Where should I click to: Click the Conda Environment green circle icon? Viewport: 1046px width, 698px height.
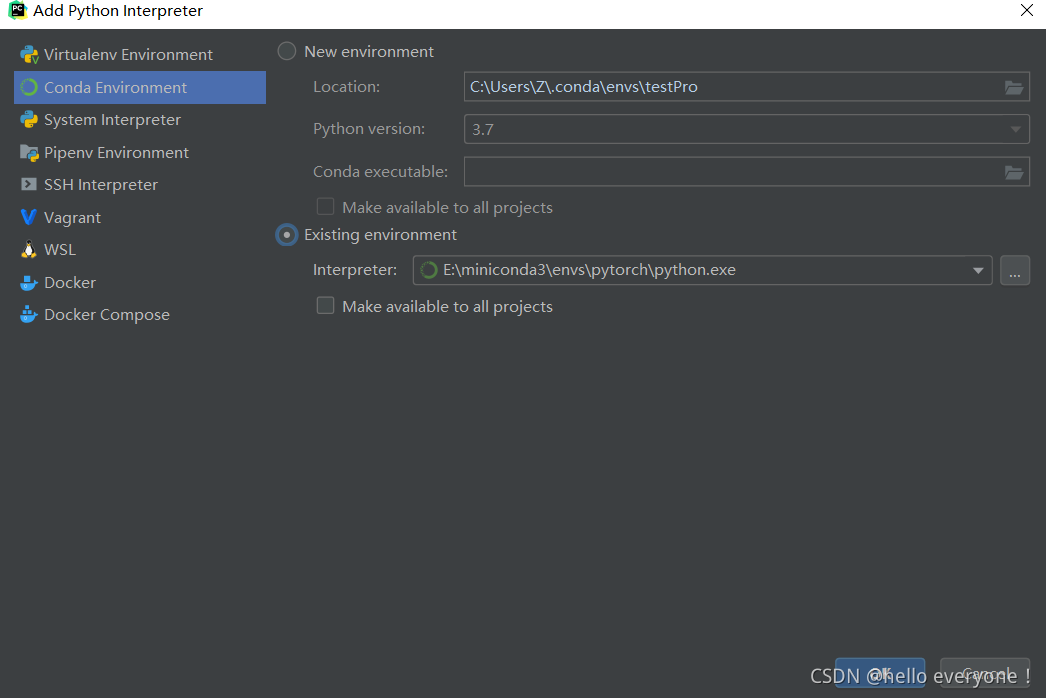pos(29,87)
